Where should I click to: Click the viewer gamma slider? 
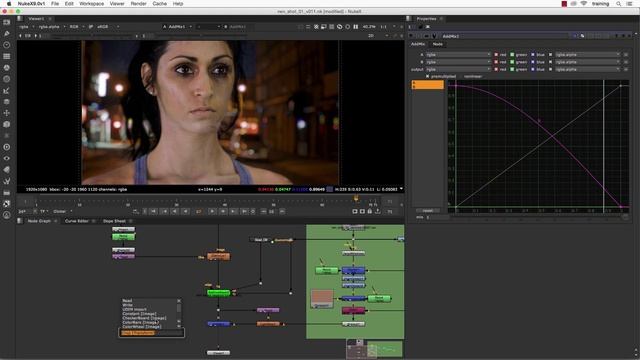200,36
